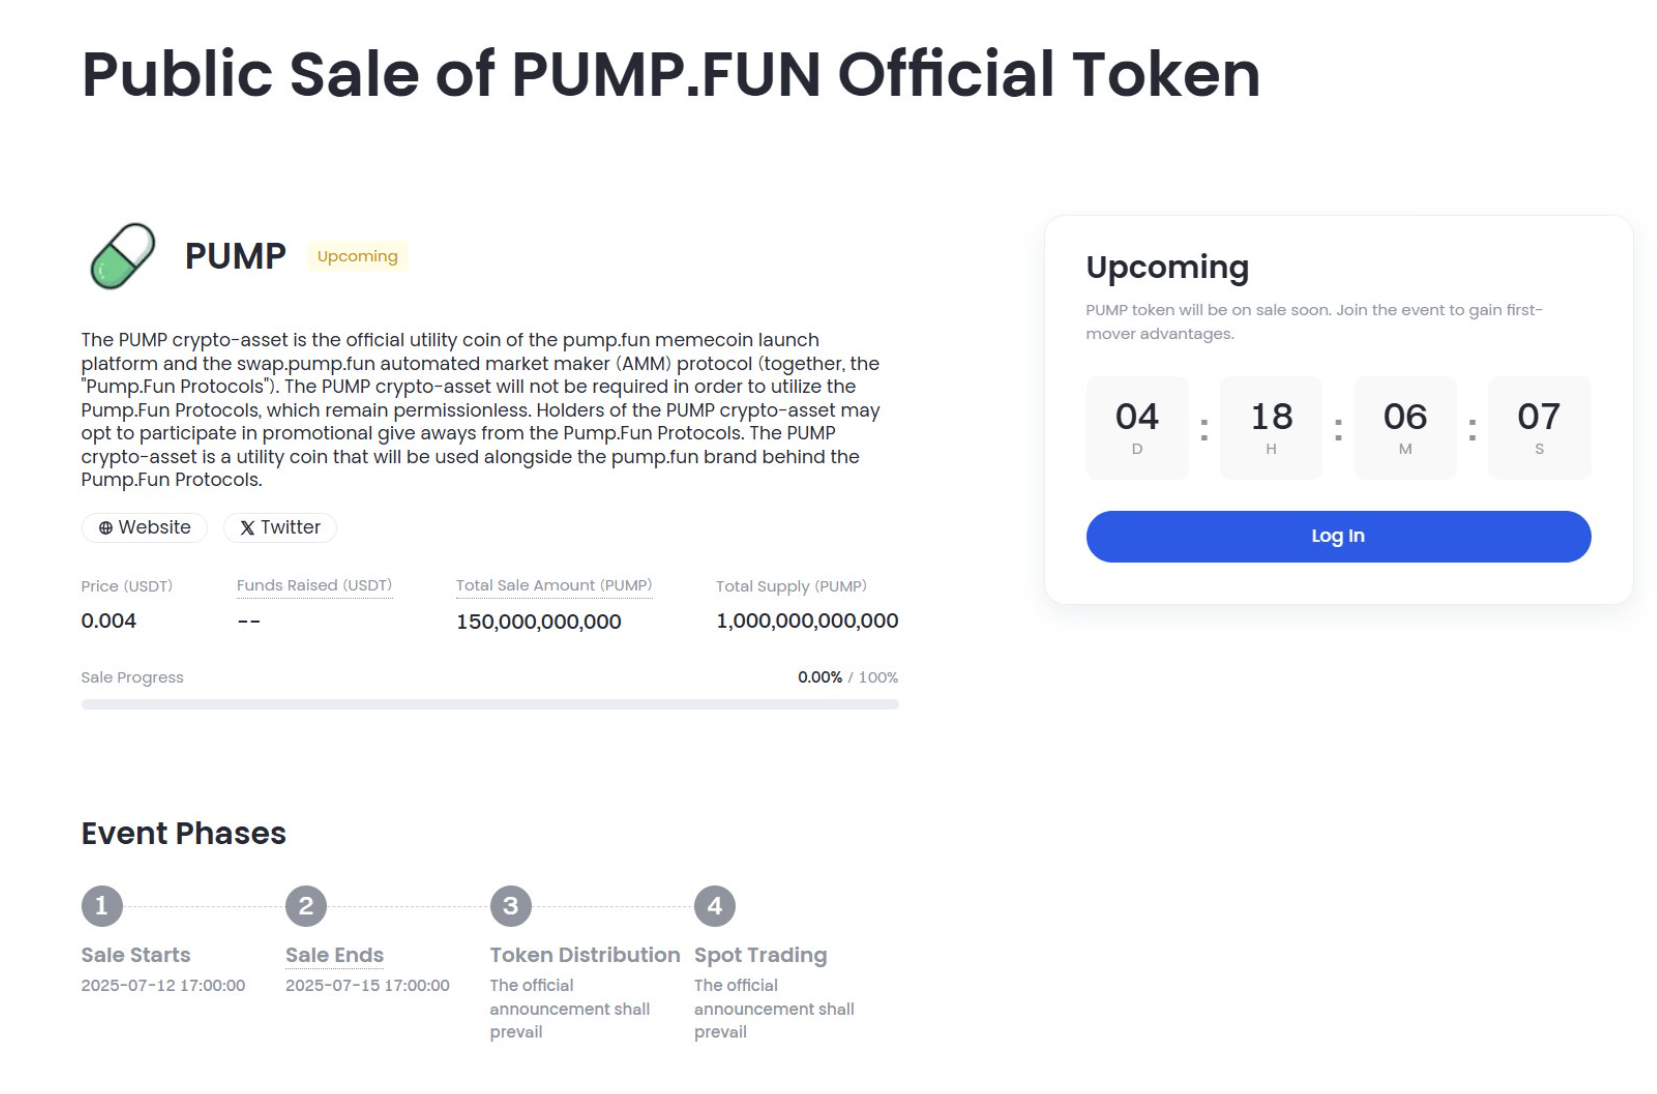Image resolution: width=1657 pixels, height=1094 pixels.
Task: Click the globe icon on Website
Action: click(105, 528)
